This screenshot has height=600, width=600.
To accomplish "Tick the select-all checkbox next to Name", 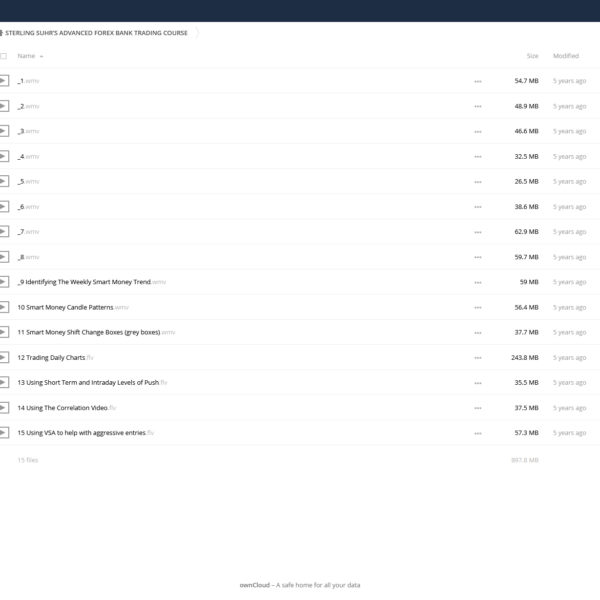I will pyautogui.click(x=3, y=56).
